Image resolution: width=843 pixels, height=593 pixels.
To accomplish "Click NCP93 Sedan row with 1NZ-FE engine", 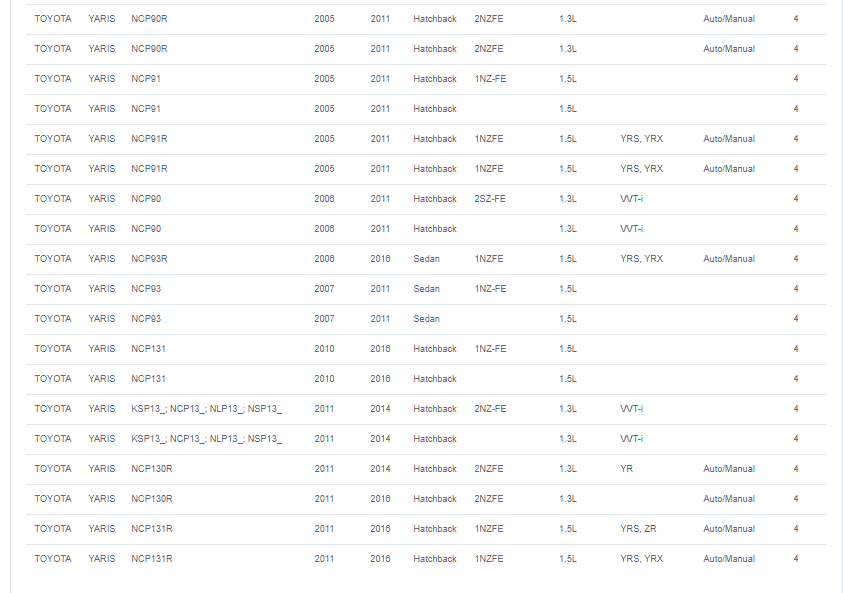I will [x=425, y=289].
